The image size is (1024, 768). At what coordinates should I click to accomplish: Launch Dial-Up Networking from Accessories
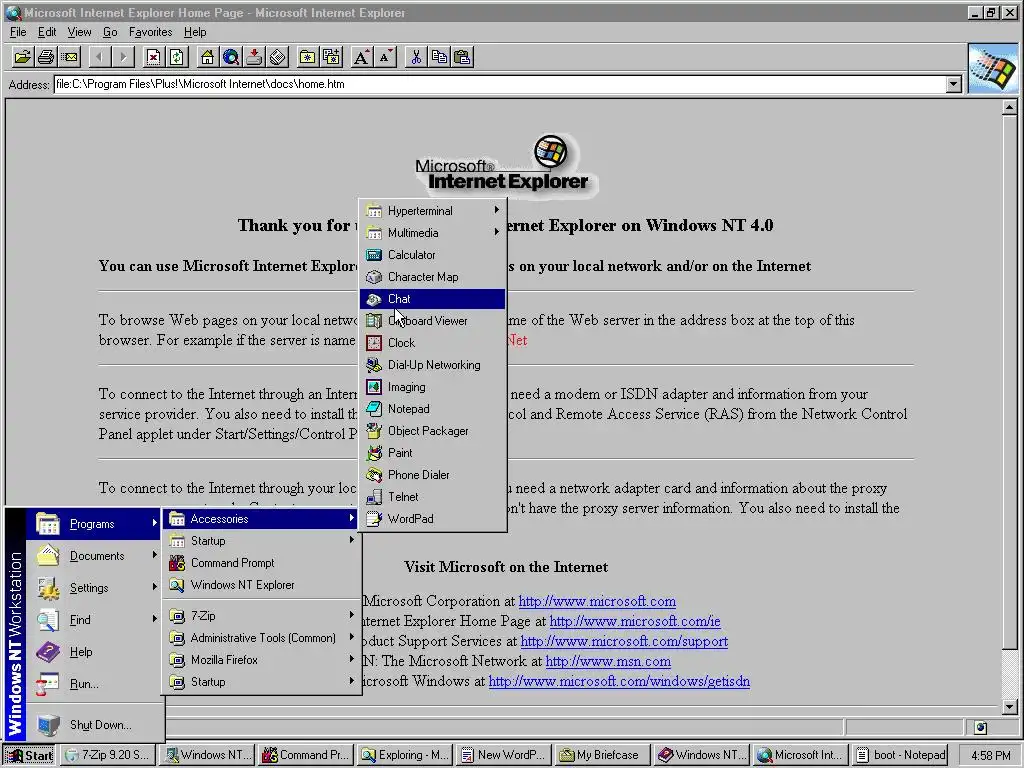(432, 365)
